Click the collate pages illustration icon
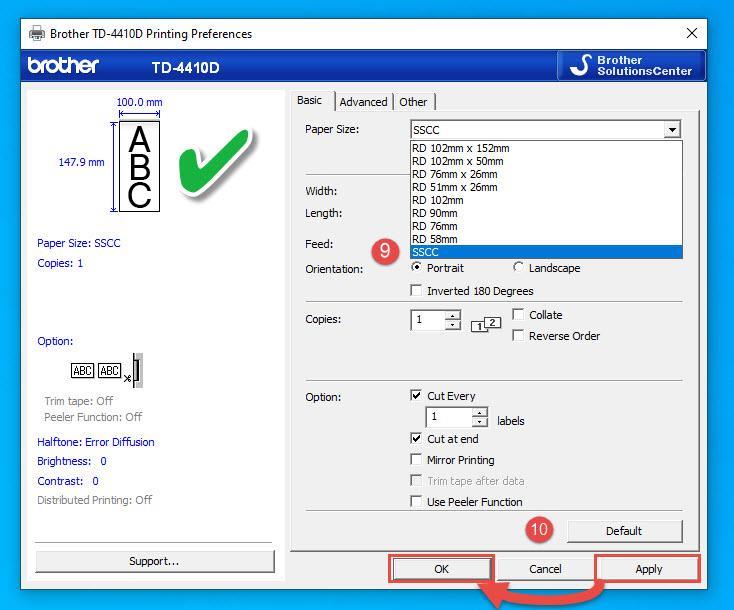The width and height of the screenshot is (734, 610). tap(486, 324)
